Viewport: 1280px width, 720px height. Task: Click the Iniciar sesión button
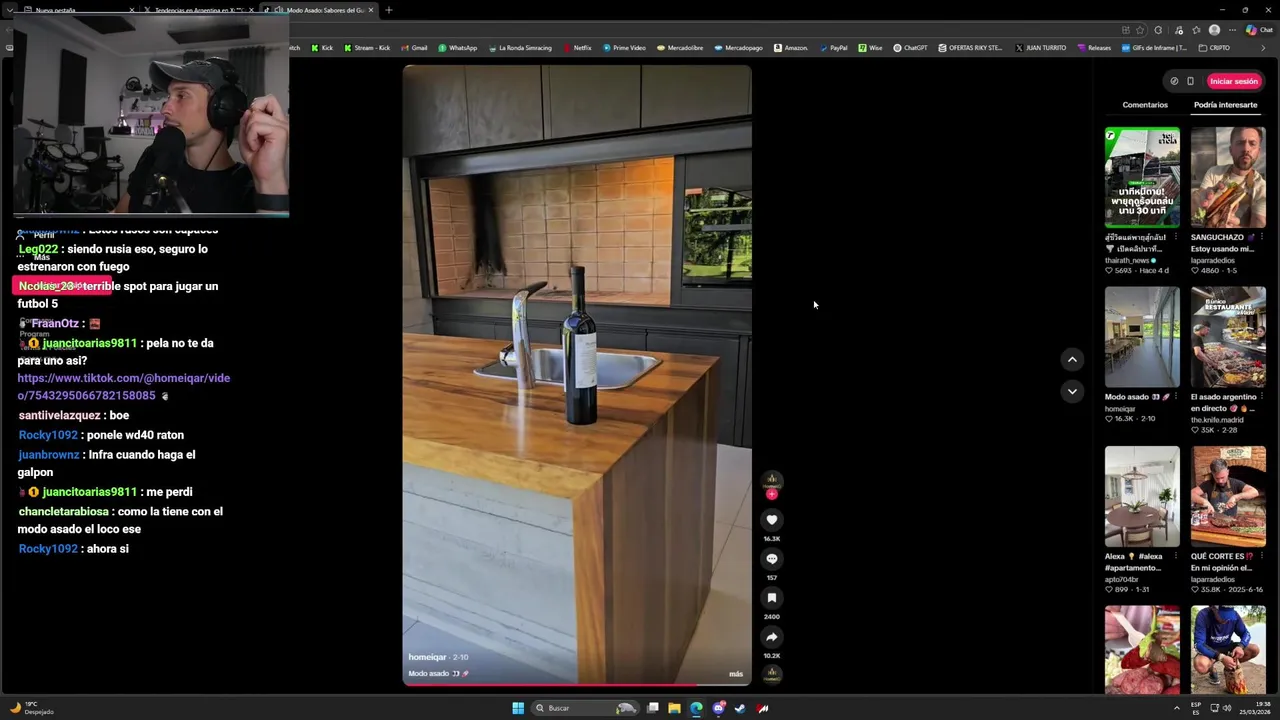[1233, 81]
